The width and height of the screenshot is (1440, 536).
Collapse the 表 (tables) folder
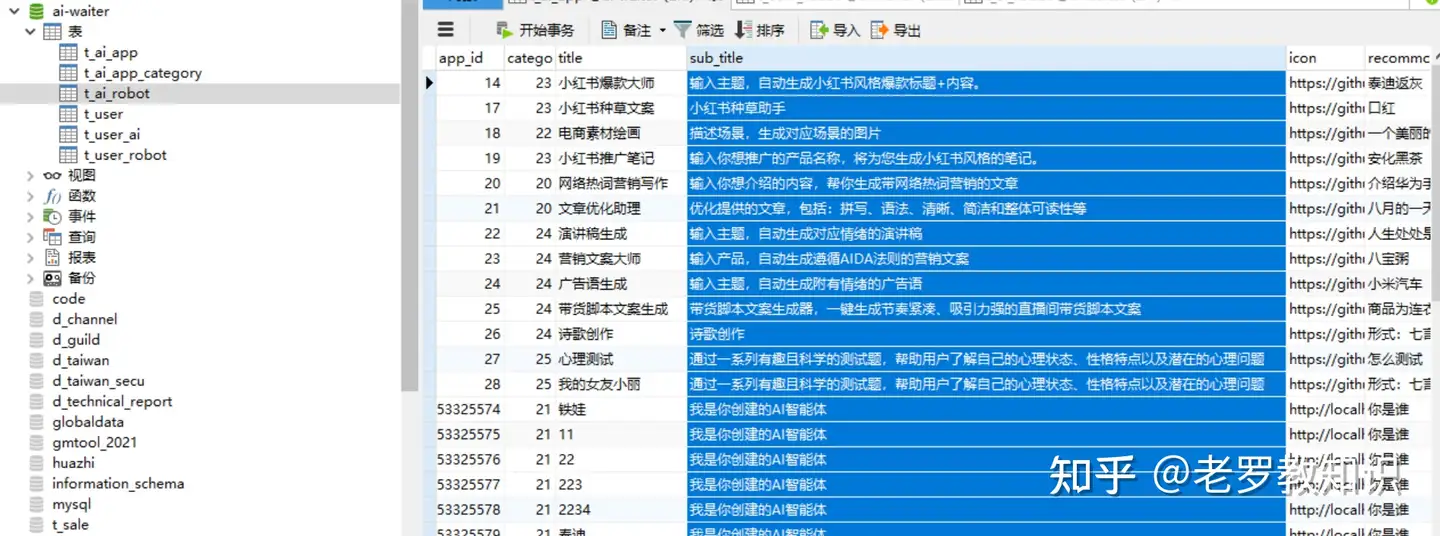[x=30, y=32]
